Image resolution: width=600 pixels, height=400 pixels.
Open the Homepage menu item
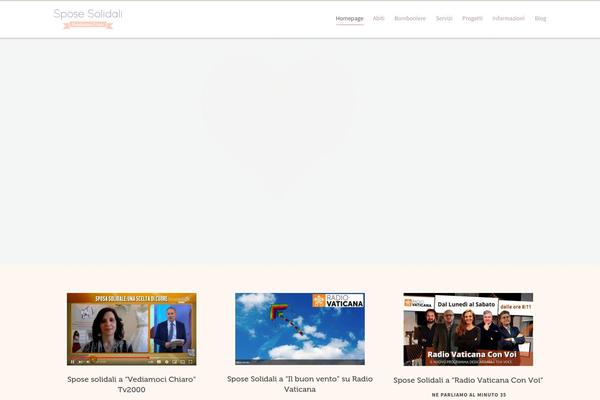coord(349,18)
